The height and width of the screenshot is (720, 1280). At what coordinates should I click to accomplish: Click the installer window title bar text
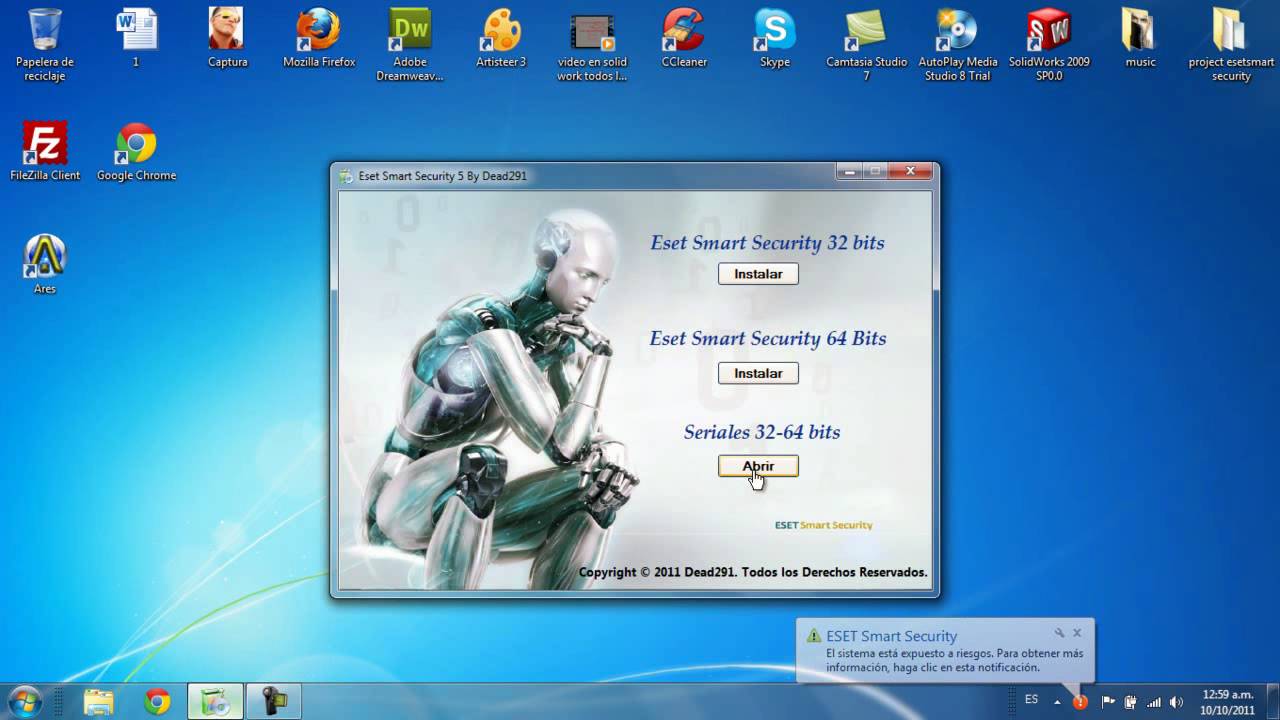442,176
